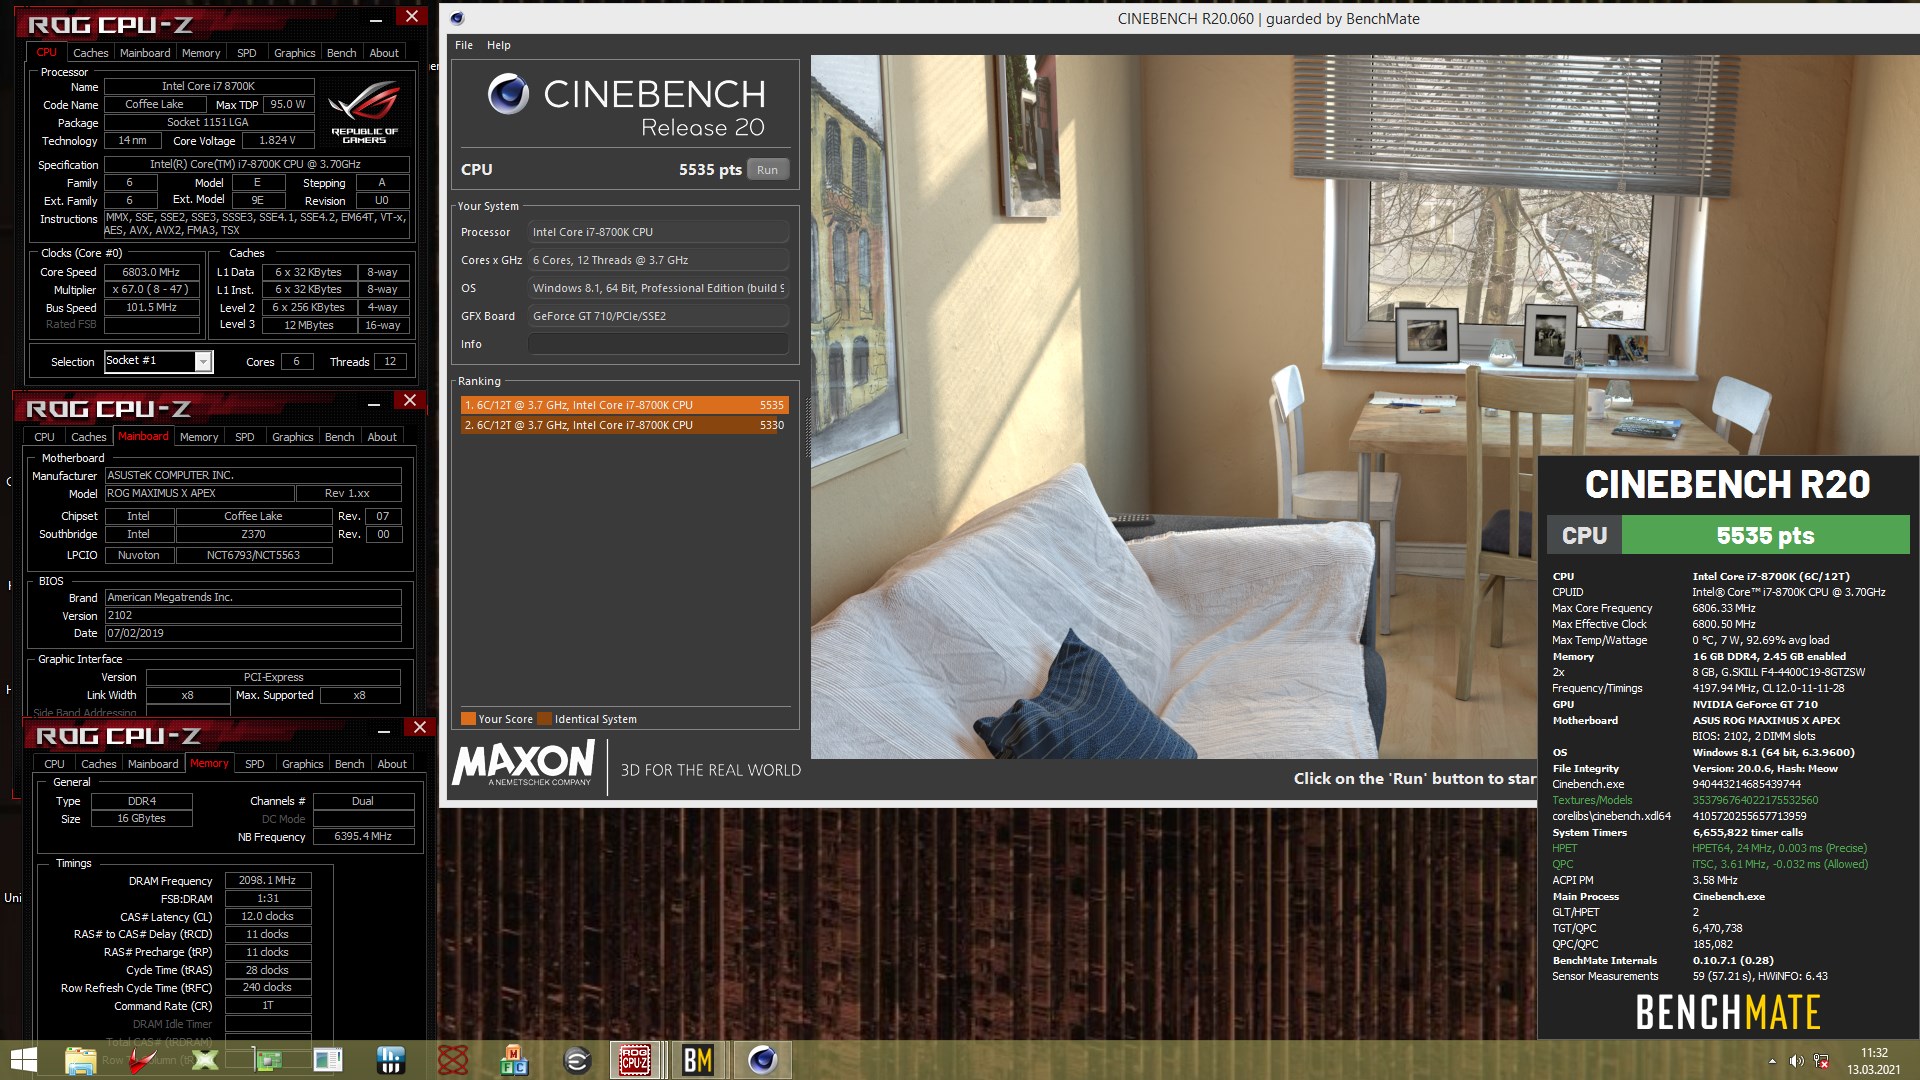
Task: Show hidden tray icons arrow
Action: click(1772, 1061)
